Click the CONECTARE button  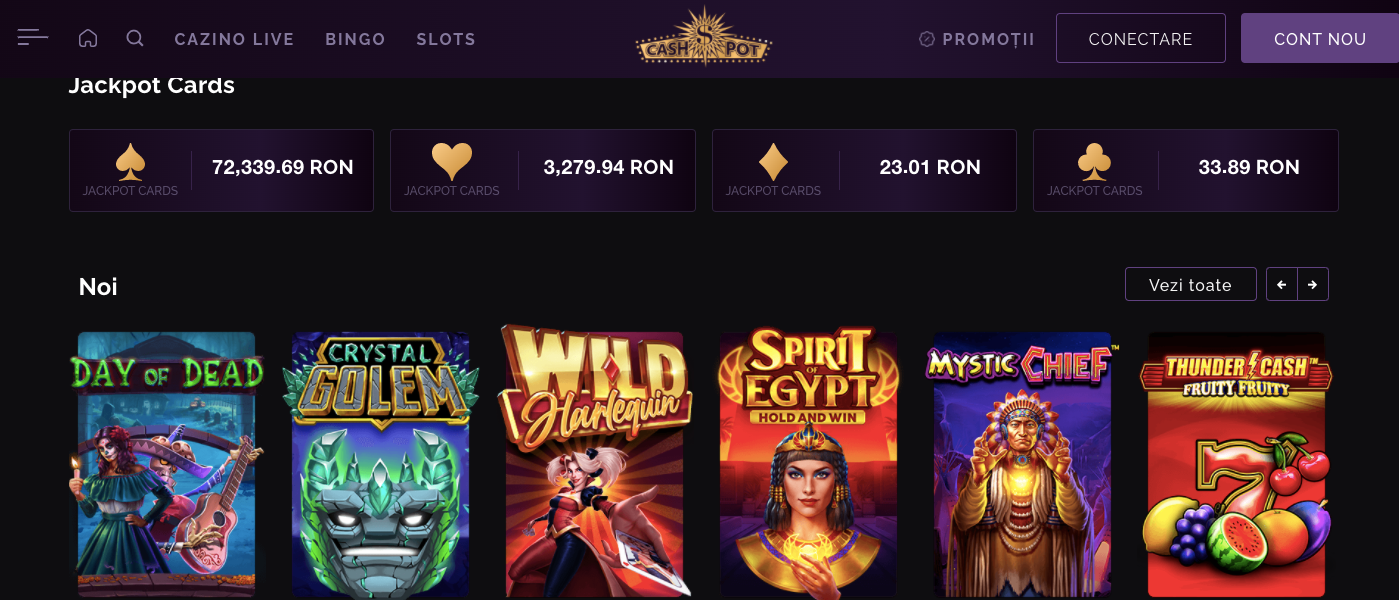click(x=1141, y=38)
